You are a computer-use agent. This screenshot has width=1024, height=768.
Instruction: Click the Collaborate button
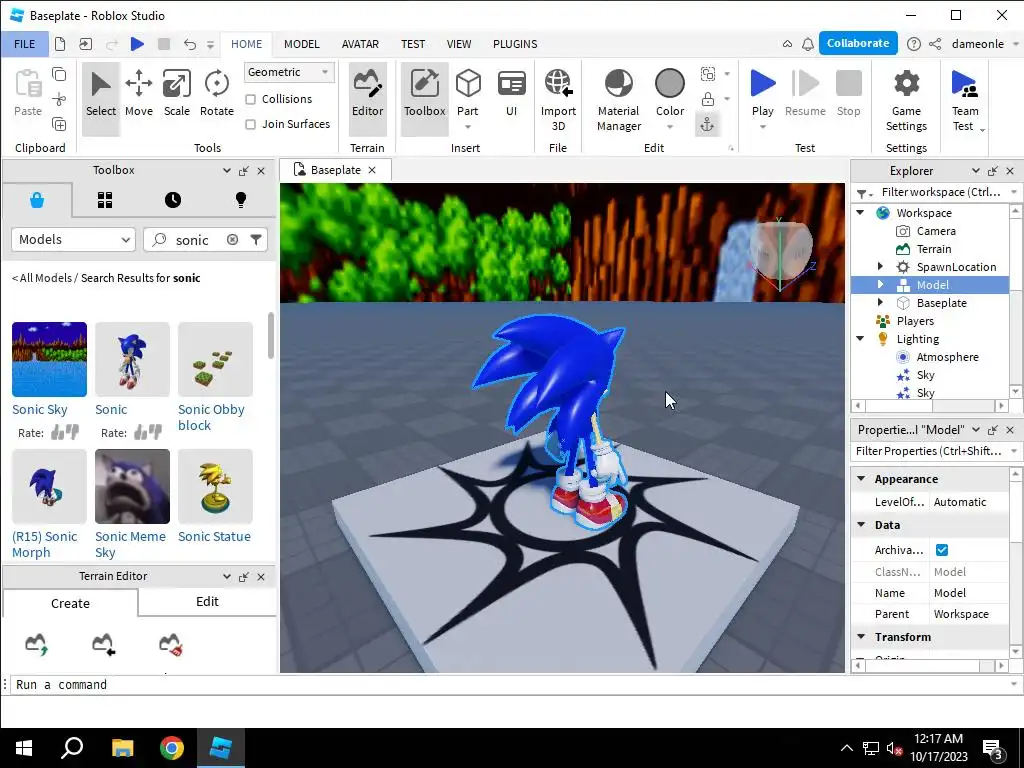857,43
